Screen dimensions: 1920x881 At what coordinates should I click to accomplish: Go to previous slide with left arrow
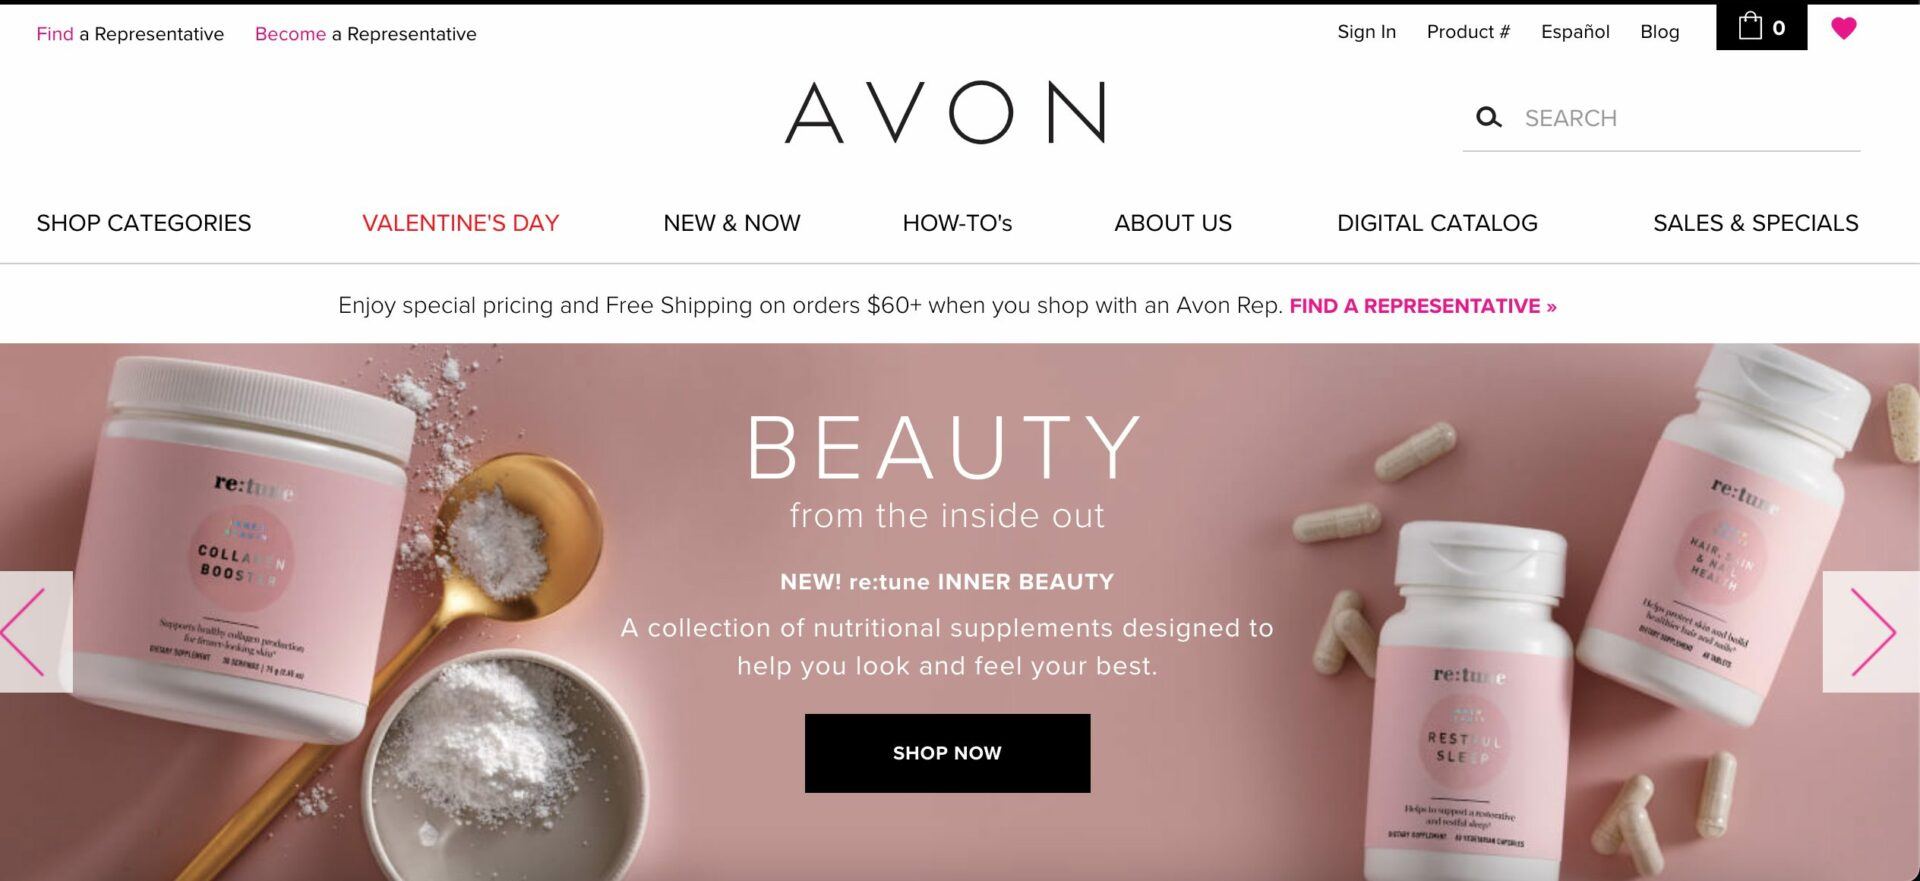pyautogui.click(x=36, y=632)
